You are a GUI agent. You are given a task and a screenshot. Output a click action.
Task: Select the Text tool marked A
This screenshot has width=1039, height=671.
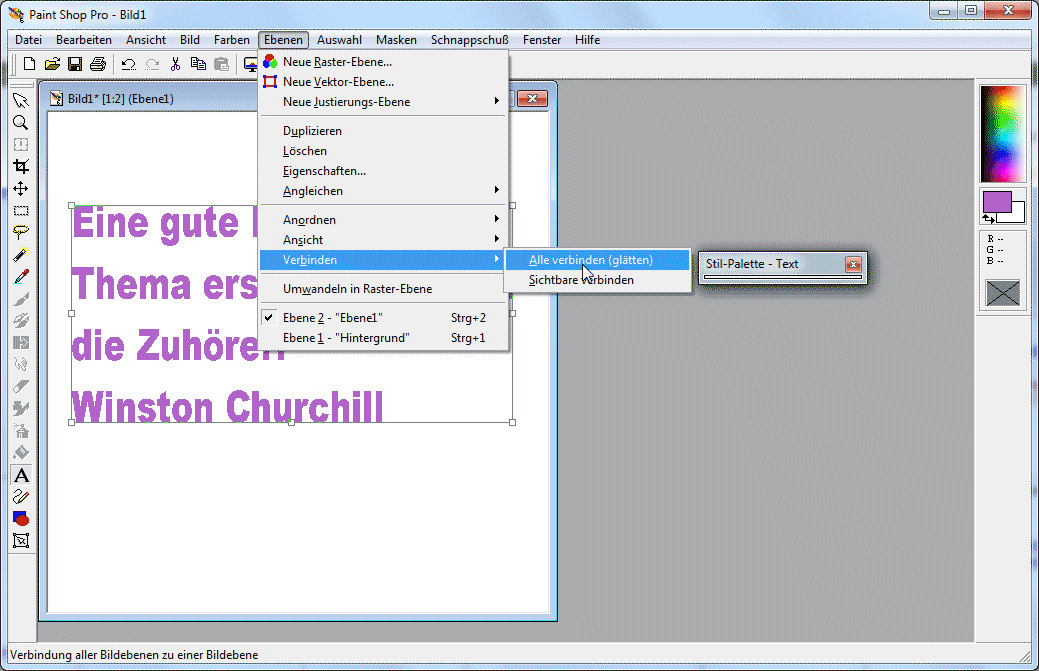coord(21,475)
